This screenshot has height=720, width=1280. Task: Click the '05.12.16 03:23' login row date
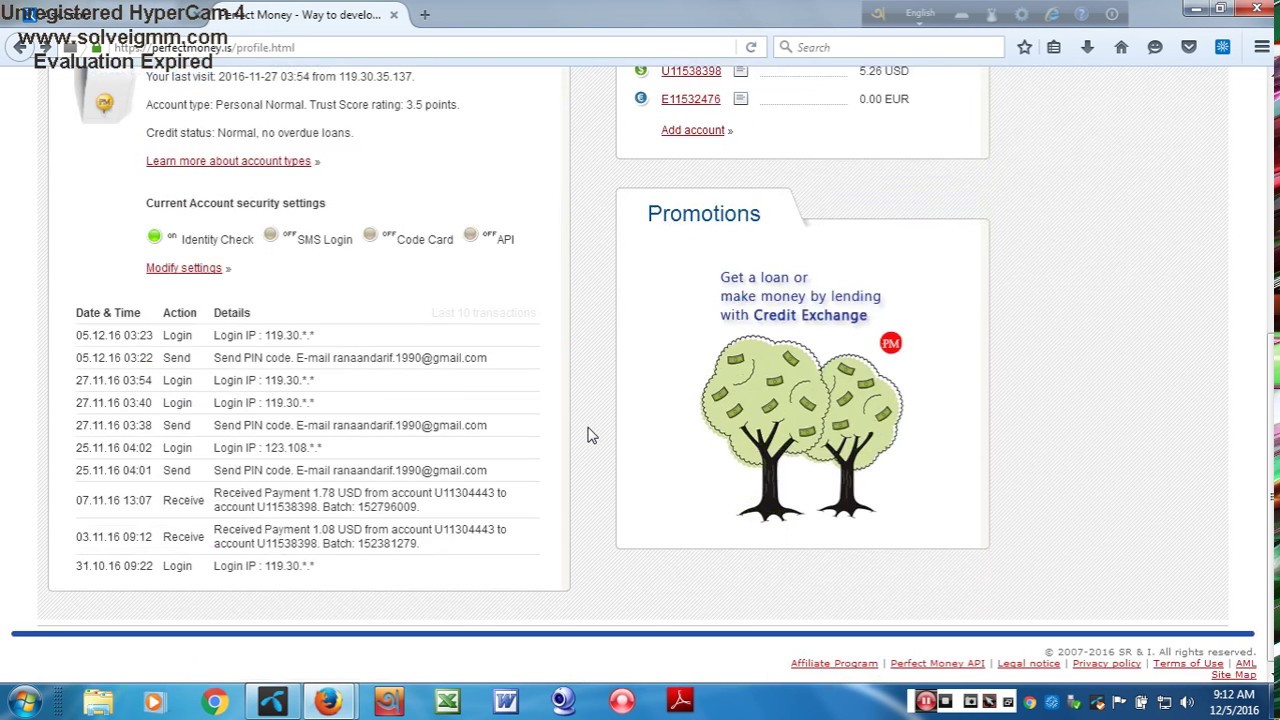(x=114, y=335)
